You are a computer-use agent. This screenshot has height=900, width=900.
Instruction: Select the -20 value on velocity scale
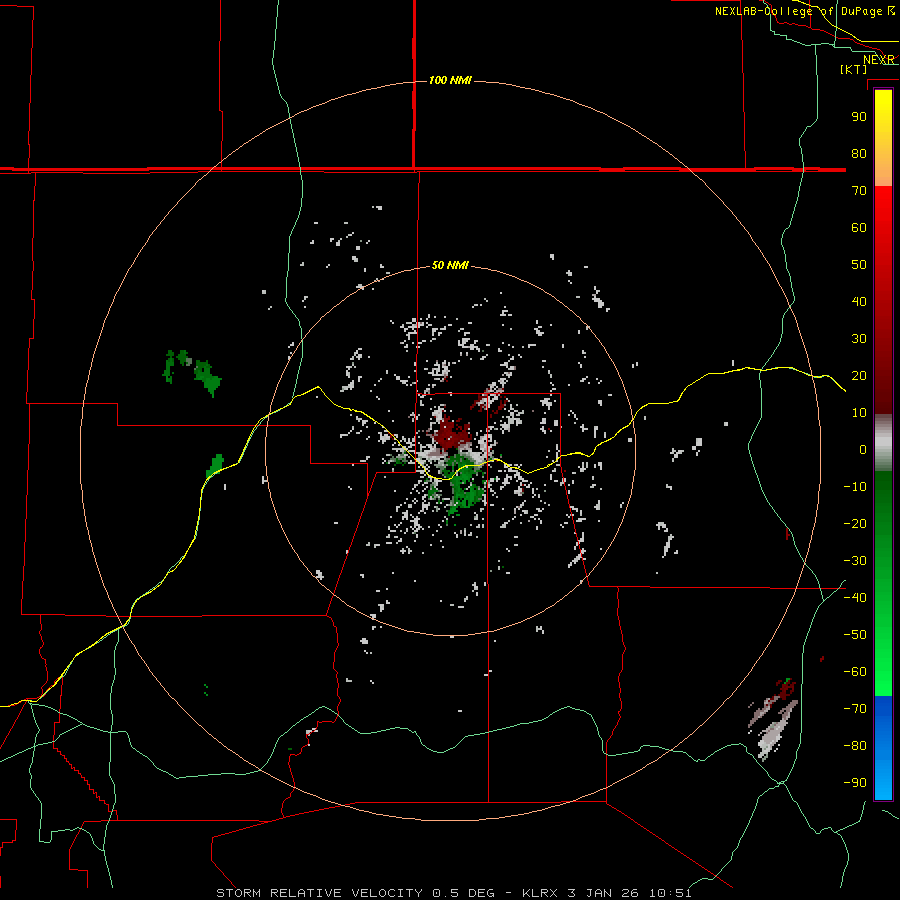pos(855,523)
